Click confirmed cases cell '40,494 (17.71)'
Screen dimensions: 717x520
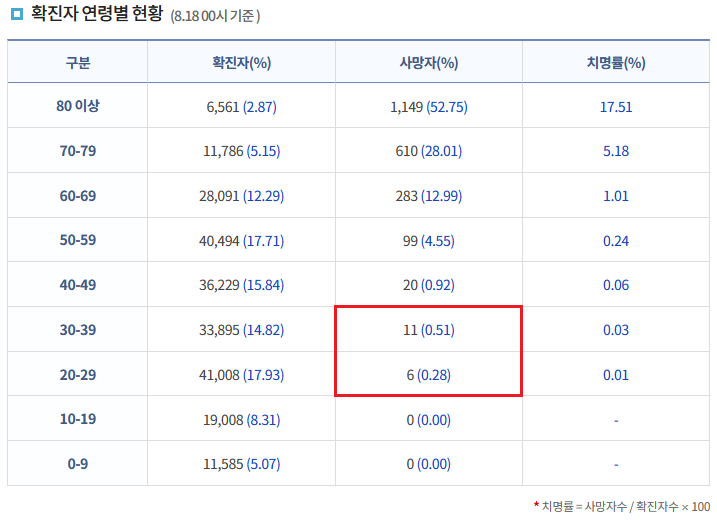click(241, 241)
